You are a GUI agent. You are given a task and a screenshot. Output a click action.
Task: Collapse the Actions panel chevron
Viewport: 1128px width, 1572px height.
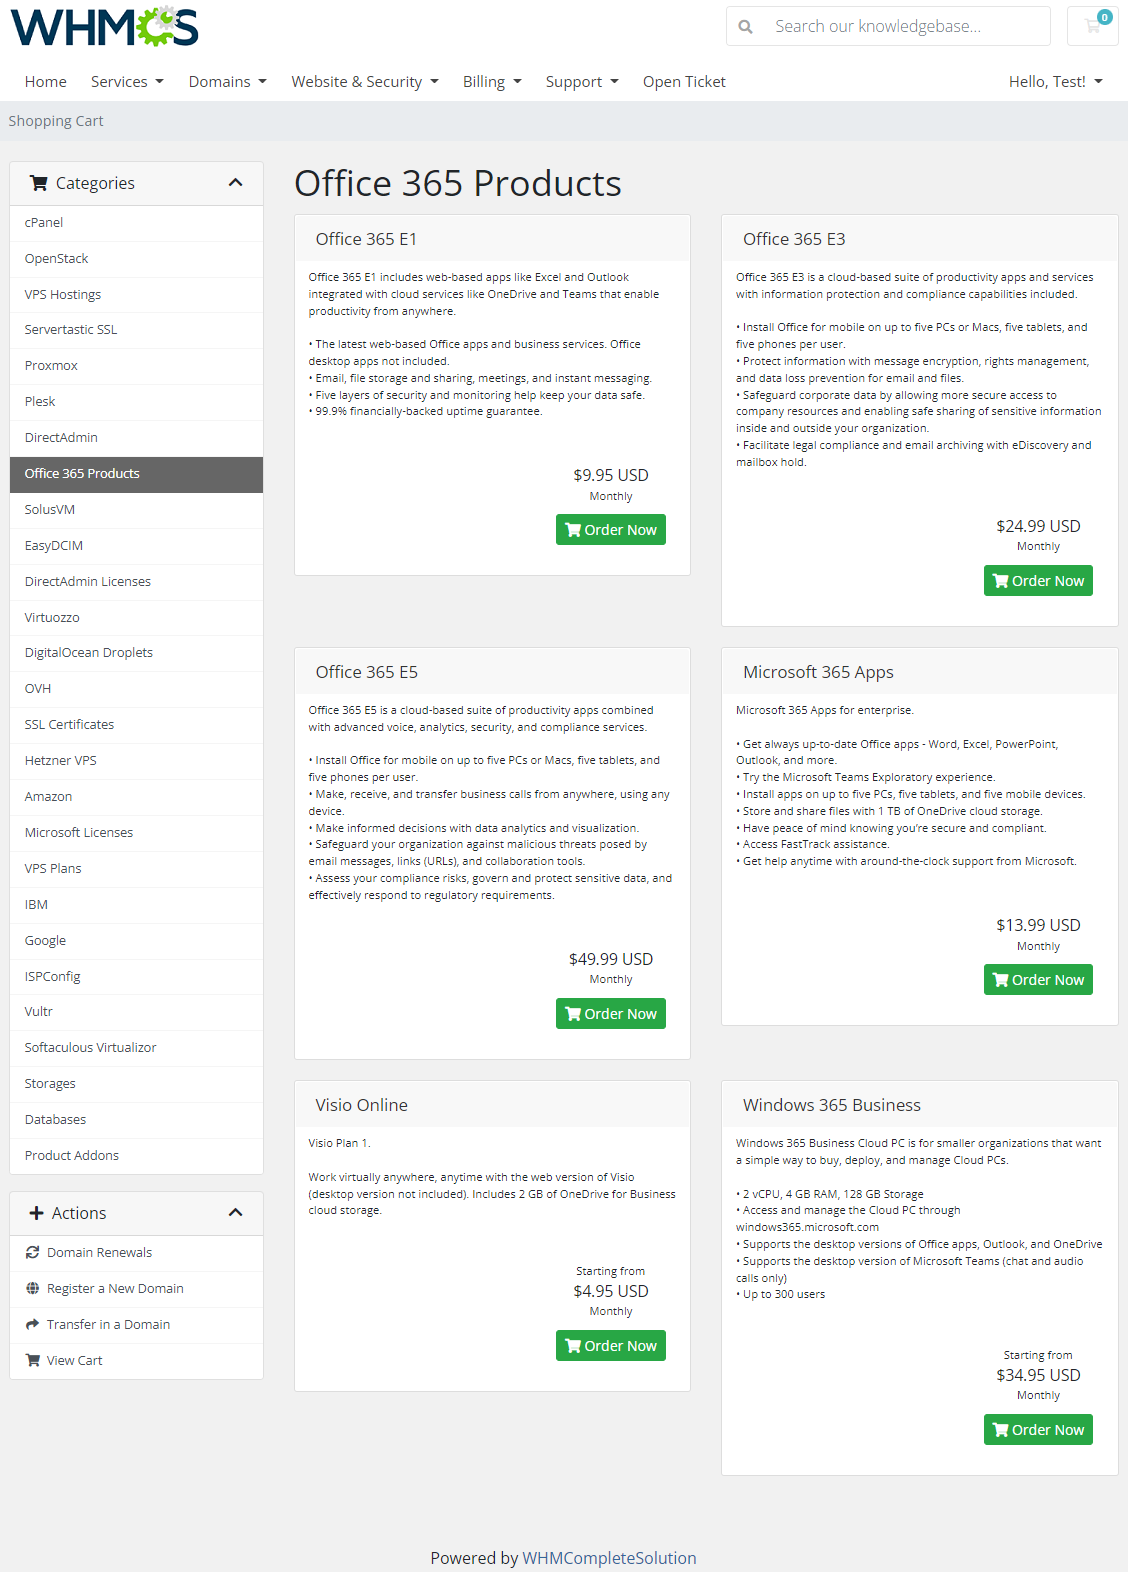(236, 1212)
